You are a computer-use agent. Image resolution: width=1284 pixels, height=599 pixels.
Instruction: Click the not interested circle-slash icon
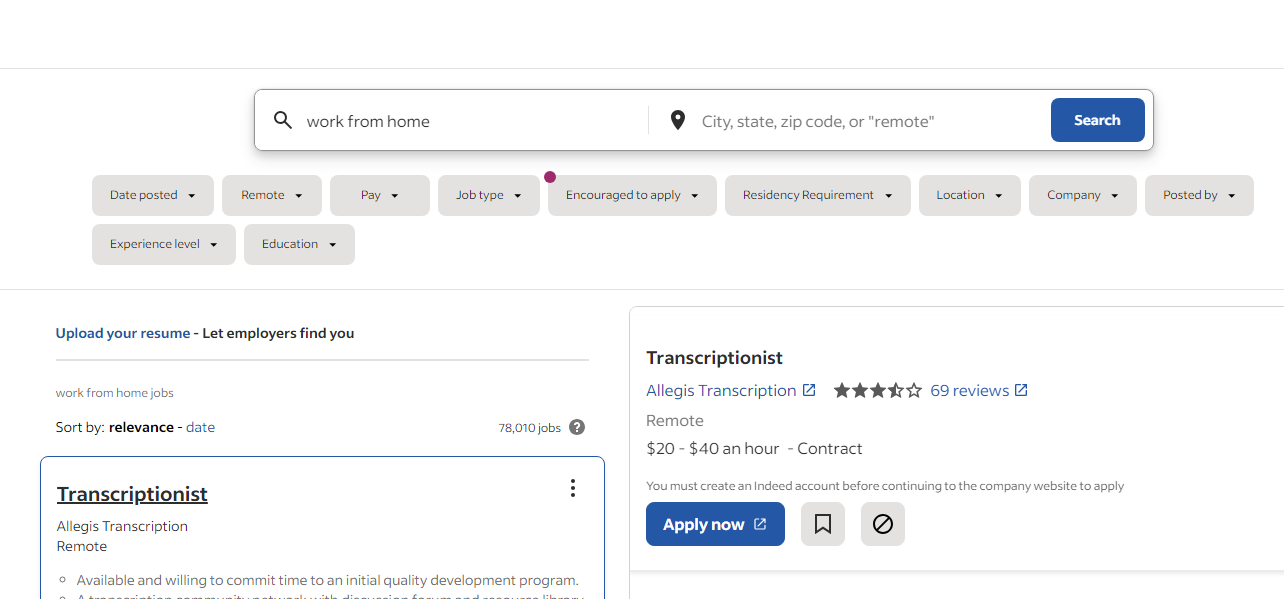883,524
